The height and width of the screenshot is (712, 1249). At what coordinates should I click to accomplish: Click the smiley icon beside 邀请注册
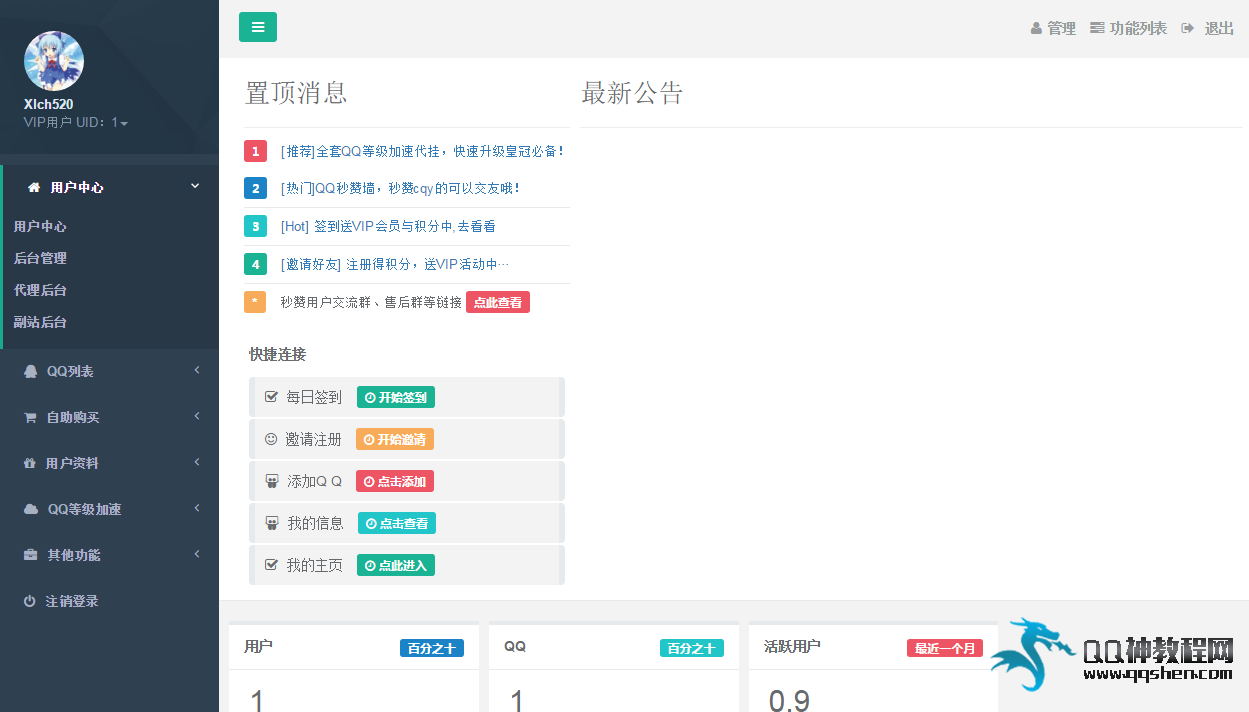pyautogui.click(x=271, y=439)
